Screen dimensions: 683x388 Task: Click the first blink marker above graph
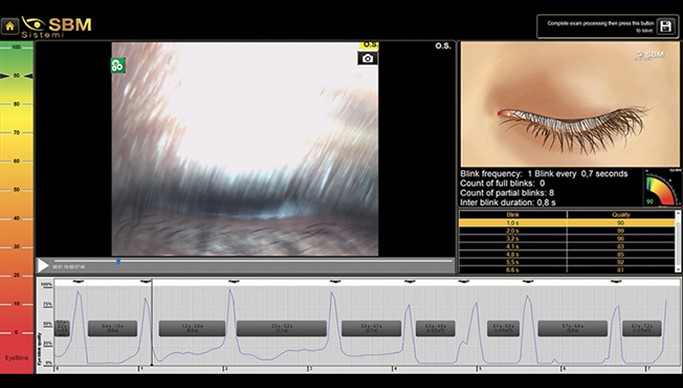point(78,282)
